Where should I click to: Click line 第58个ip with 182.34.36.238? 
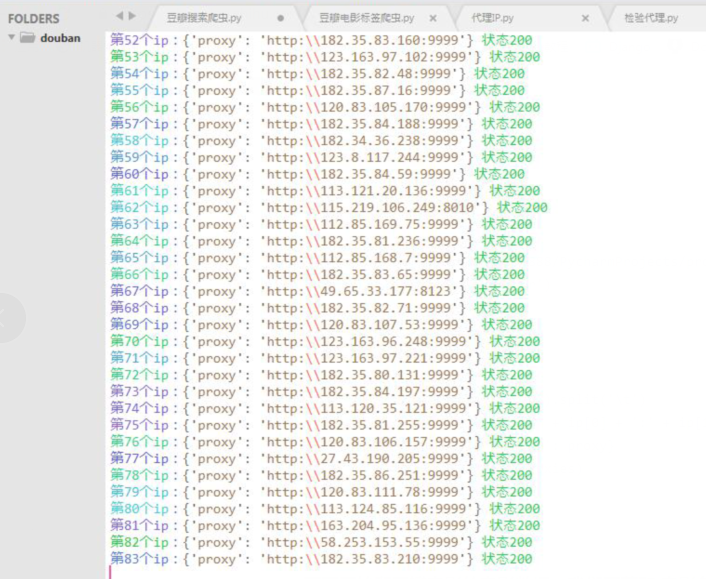(321, 140)
